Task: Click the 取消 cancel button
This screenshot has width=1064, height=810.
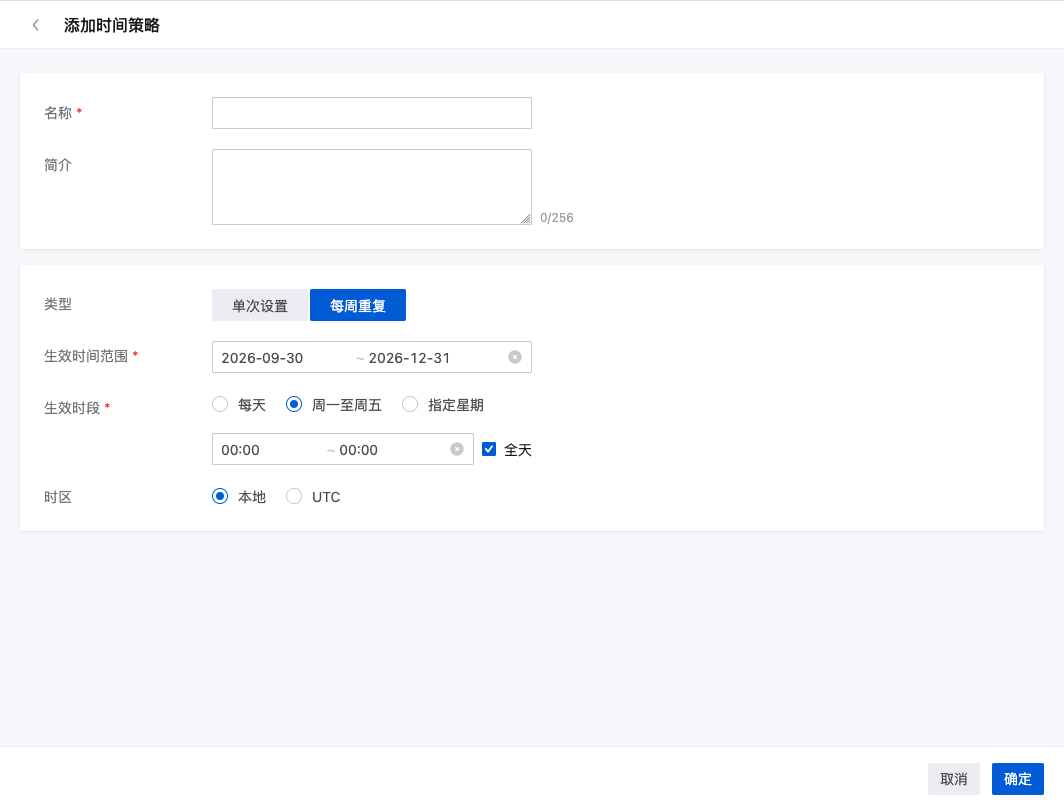Action: [953, 779]
